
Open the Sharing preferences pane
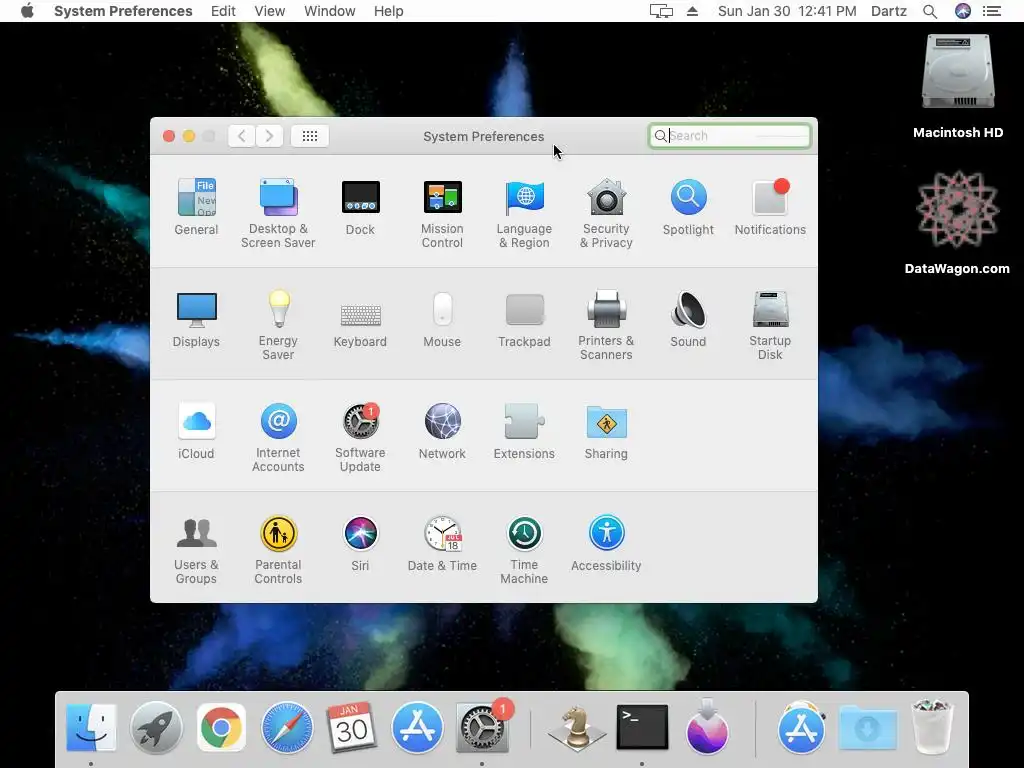606,431
